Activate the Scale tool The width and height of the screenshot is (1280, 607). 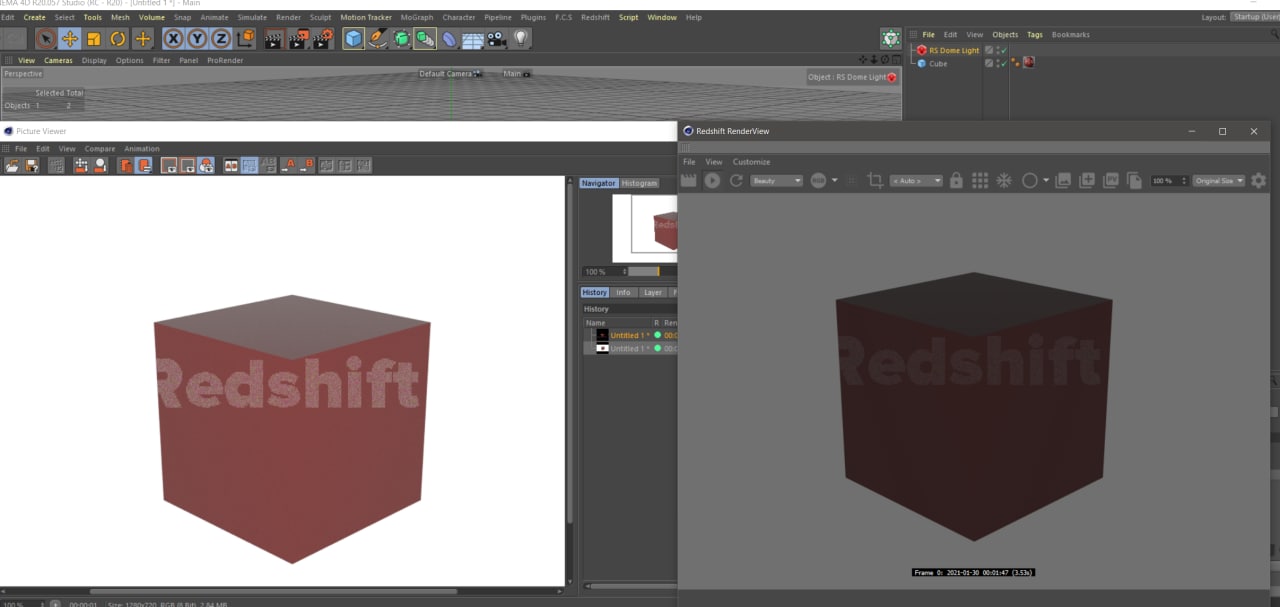[x=94, y=39]
